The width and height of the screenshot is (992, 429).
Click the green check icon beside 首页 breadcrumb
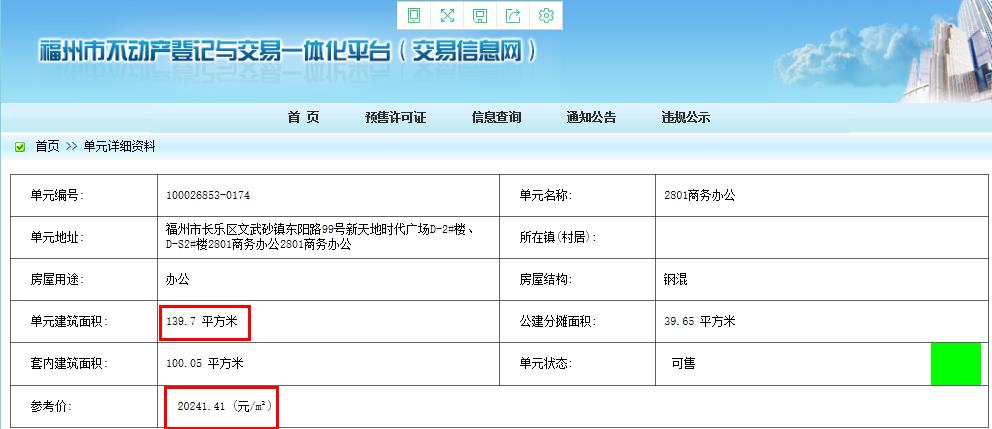(20, 147)
